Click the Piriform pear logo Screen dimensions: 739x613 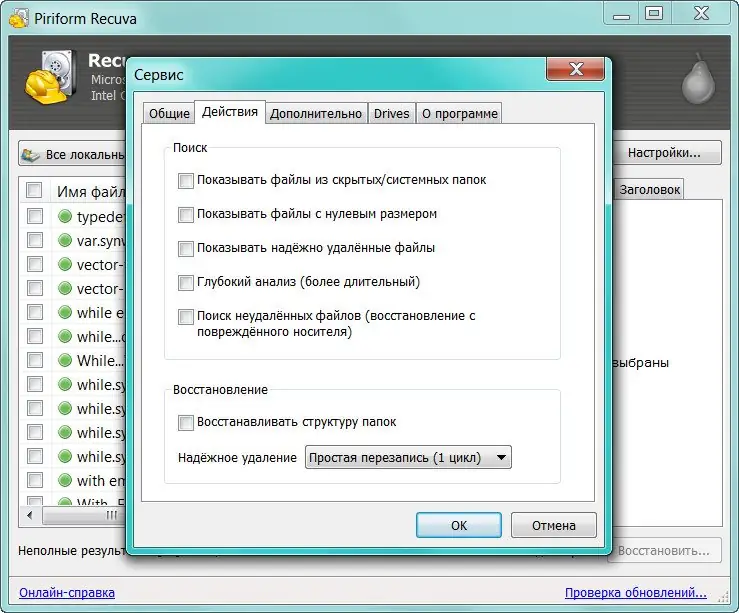click(698, 79)
